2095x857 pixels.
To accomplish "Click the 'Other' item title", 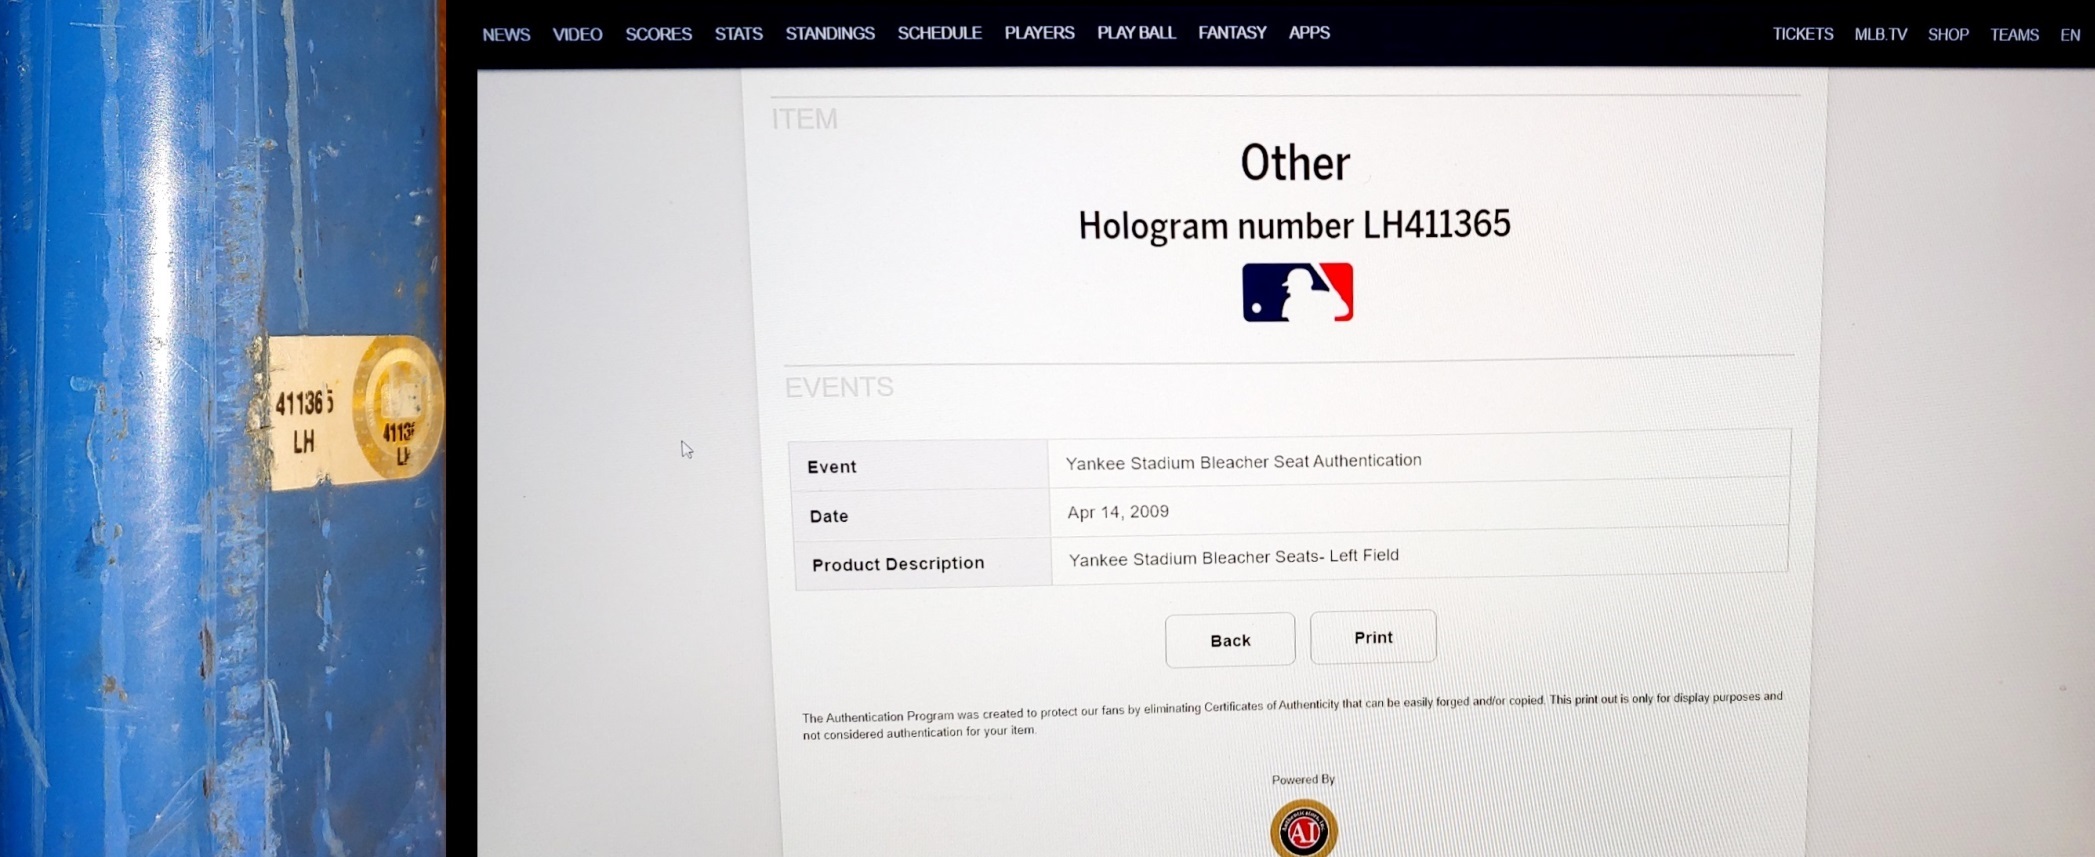I will 1295,163.
